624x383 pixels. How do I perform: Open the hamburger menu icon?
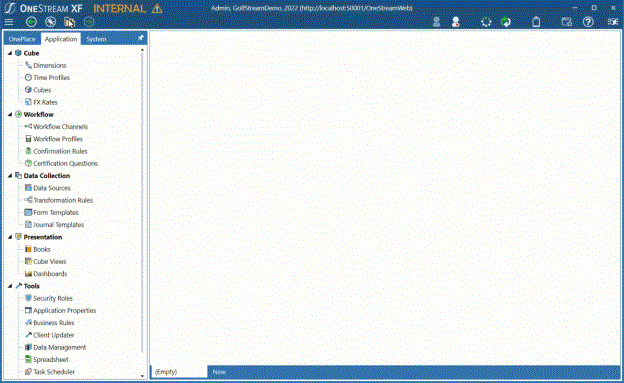coord(8,22)
